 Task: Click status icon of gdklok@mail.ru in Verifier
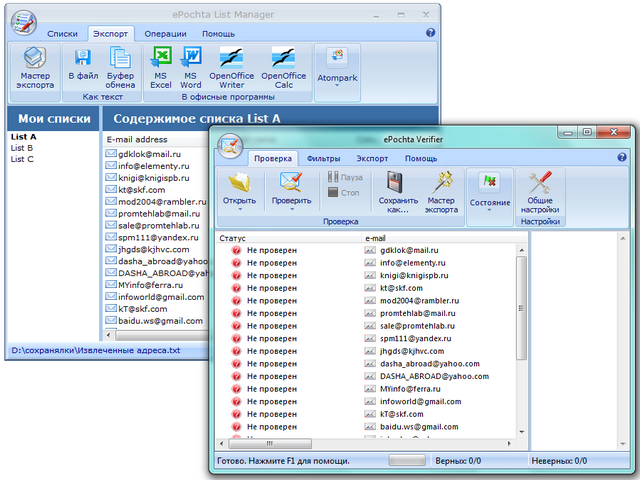coord(236,250)
